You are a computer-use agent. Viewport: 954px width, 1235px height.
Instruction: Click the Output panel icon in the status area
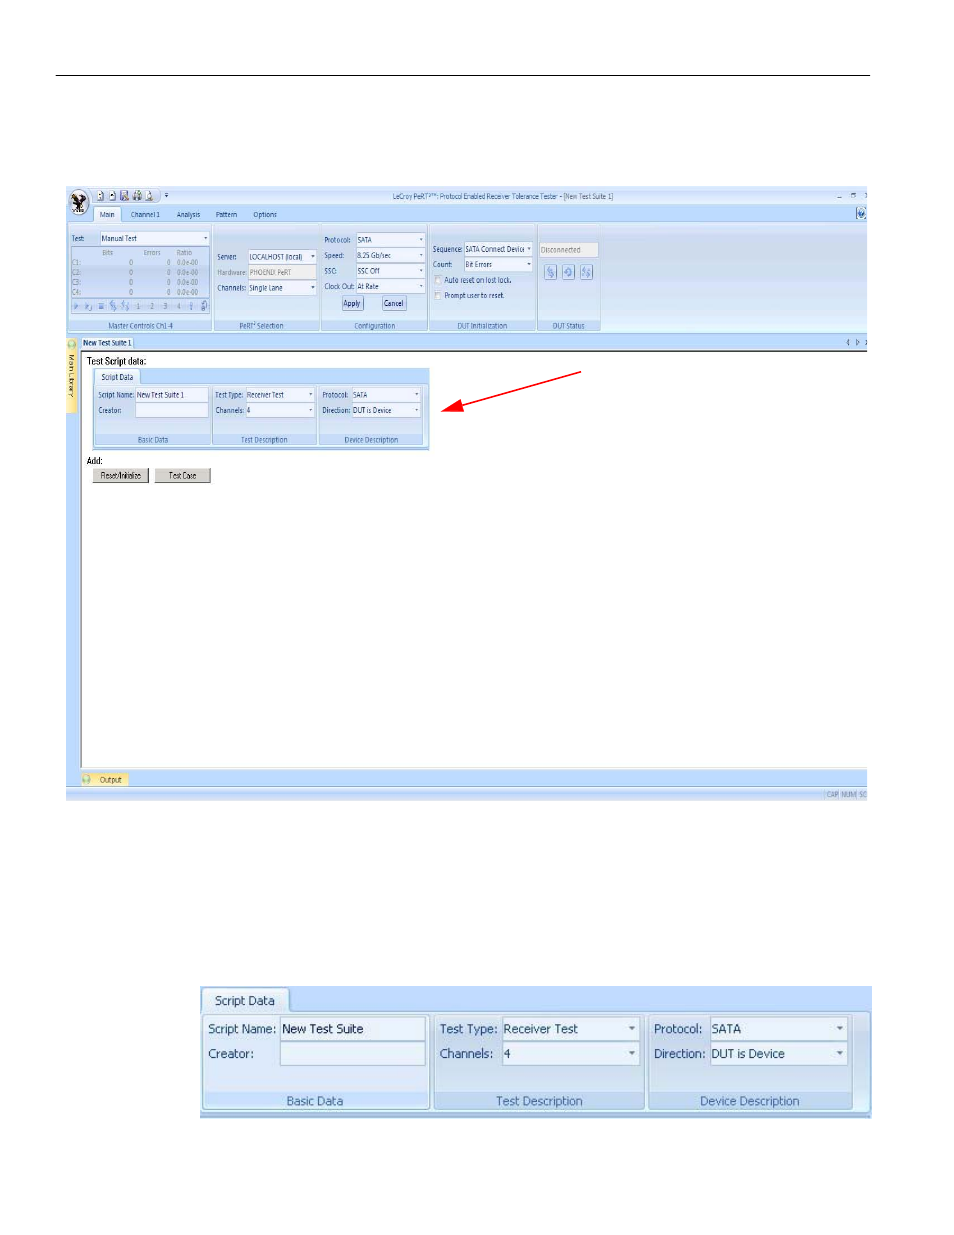pyautogui.click(x=87, y=780)
